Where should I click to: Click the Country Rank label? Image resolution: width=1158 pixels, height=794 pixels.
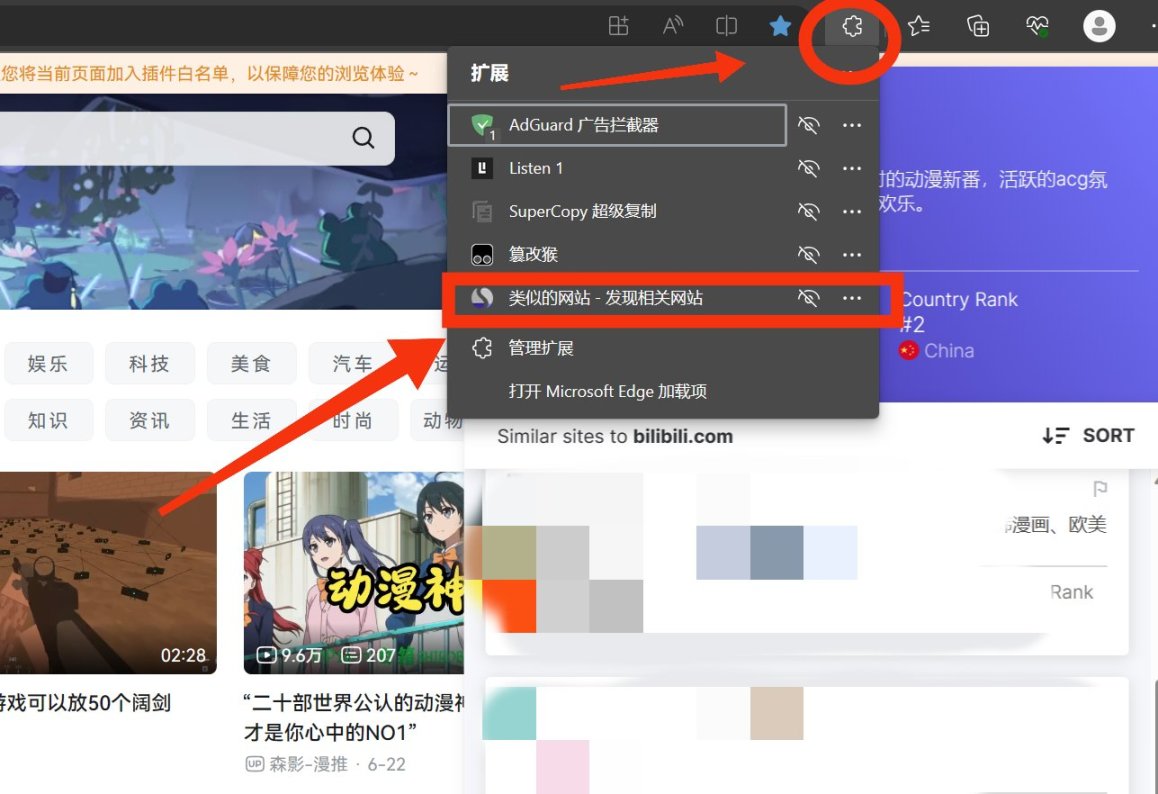tap(960, 299)
